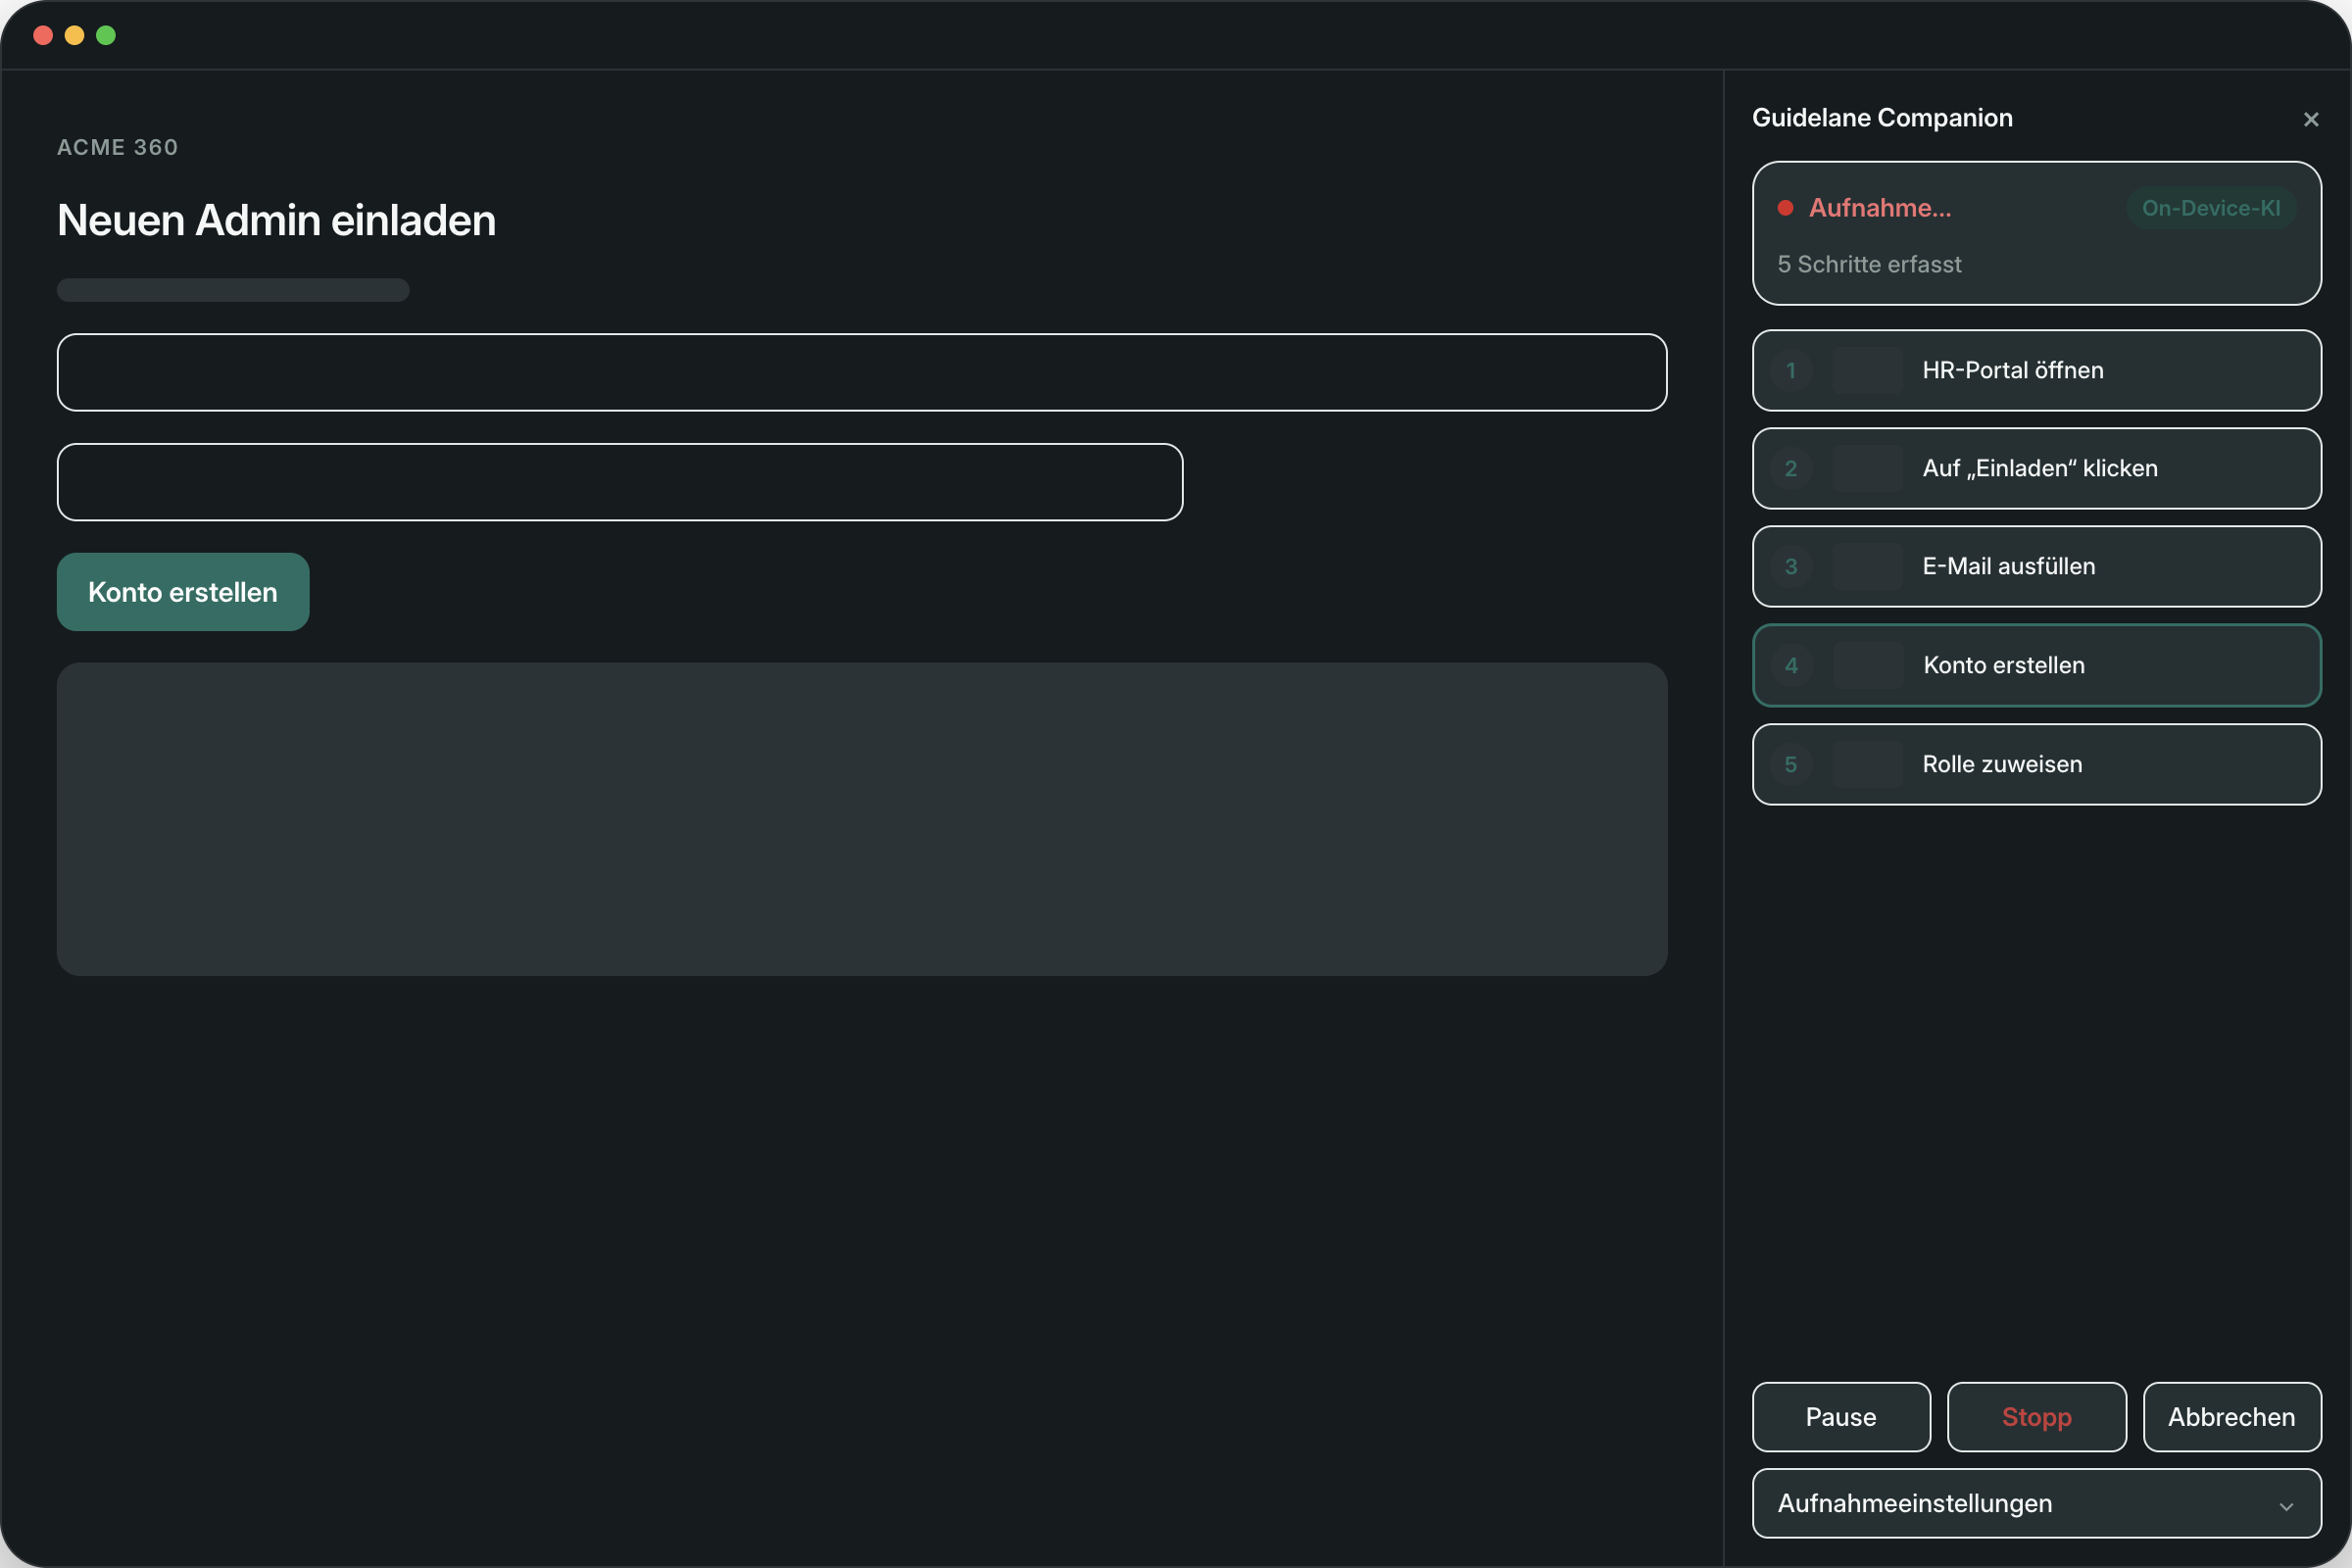Select step 2 Auf „Einladen“ klicken
This screenshot has width=2352, height=1568.
point(2036,468)
